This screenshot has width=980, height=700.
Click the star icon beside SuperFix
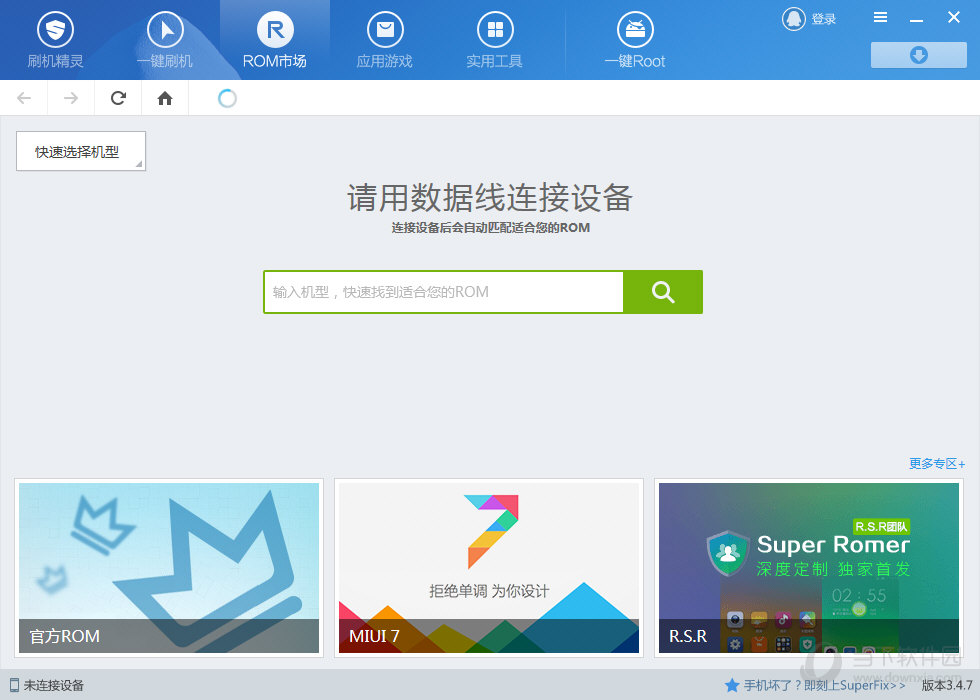[732, 686]
